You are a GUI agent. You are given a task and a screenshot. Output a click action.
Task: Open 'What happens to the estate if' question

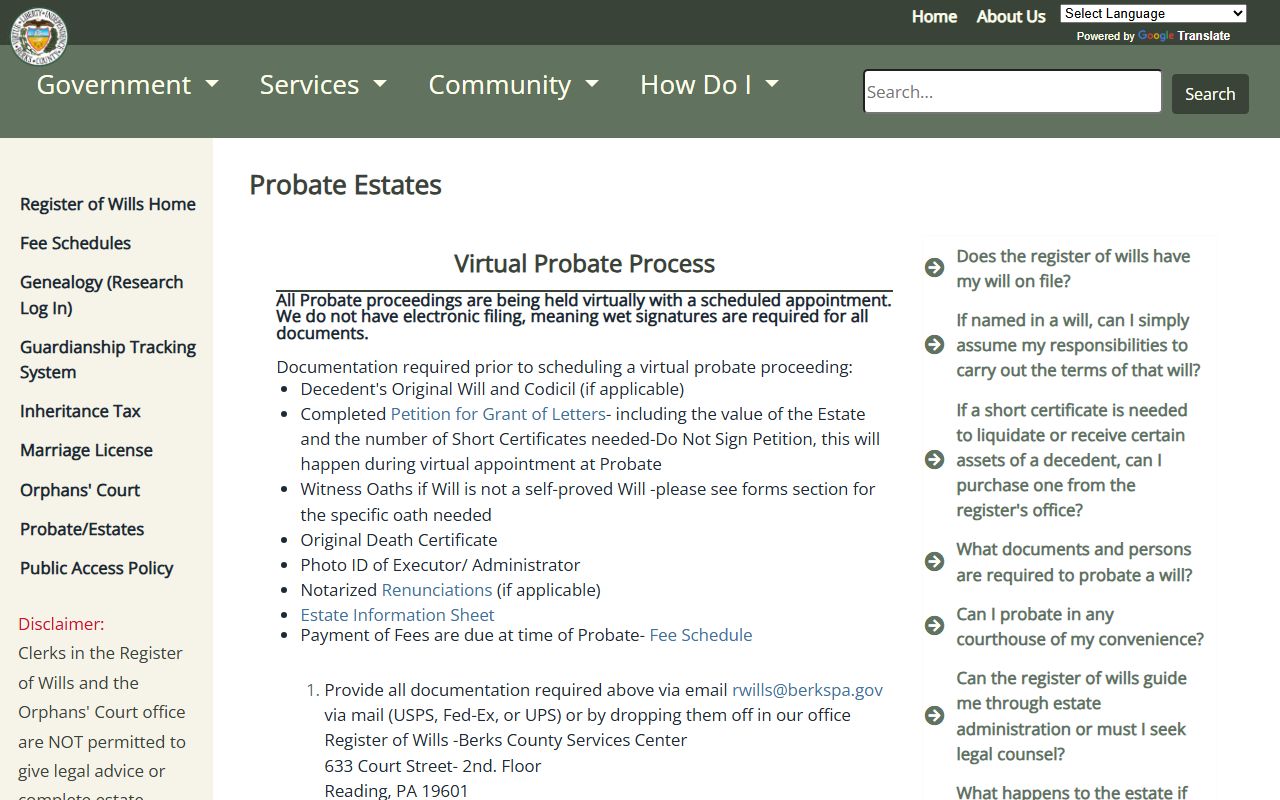(1072, 792)
